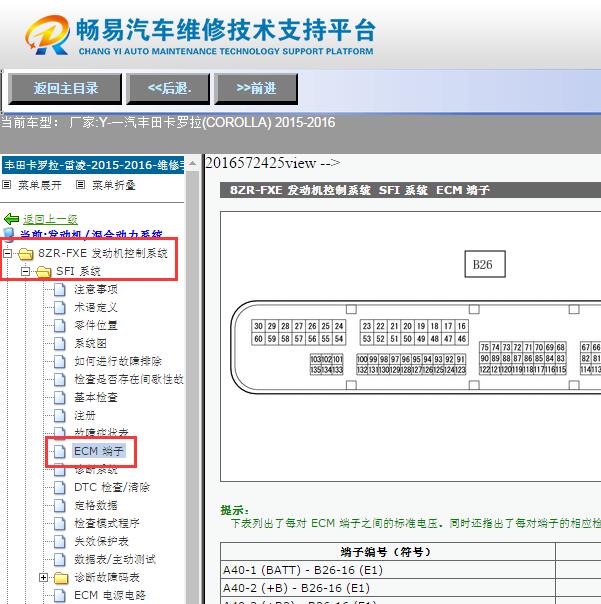The height and width of the screenshot is (604, 601).
Task: Click the document icon beside 失效保护表
Action: click(59, 541)
